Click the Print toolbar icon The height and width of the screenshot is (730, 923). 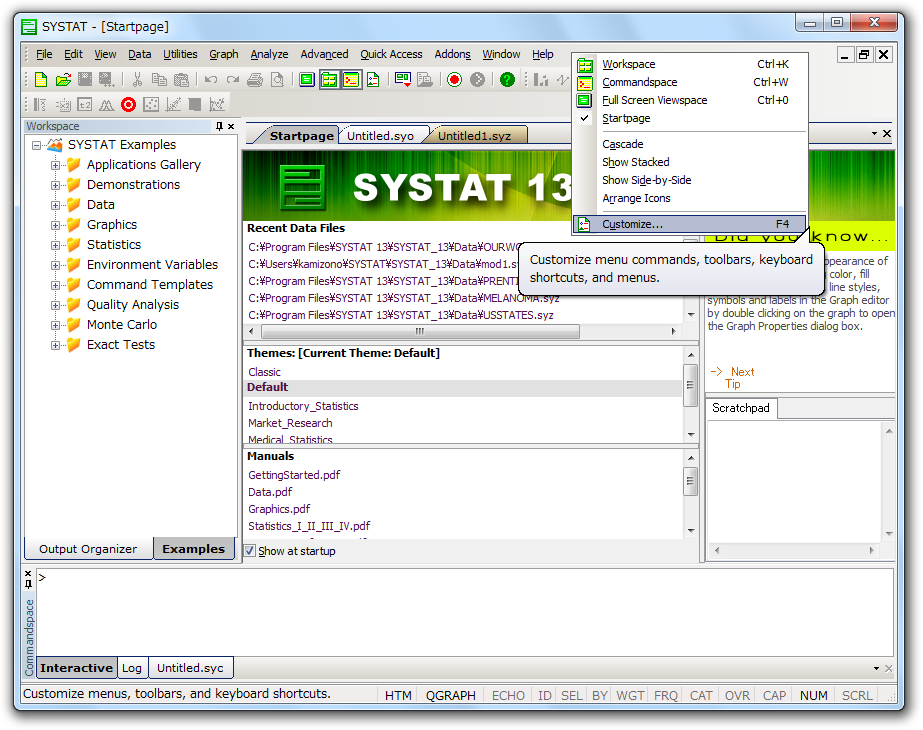255,79
